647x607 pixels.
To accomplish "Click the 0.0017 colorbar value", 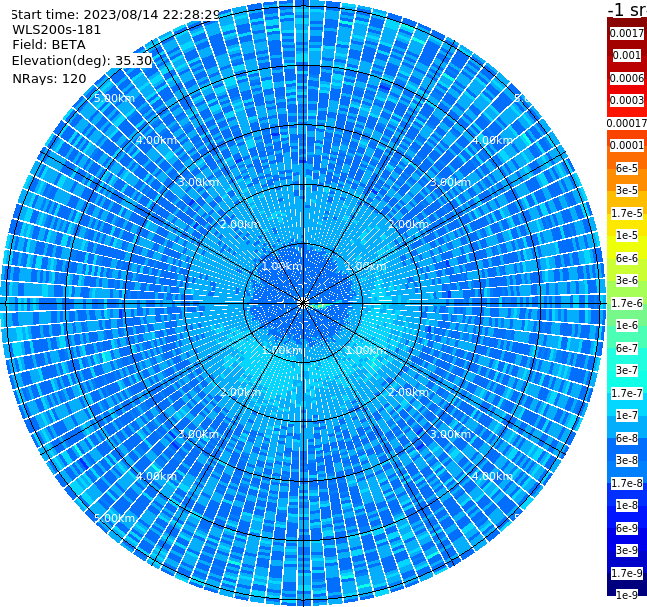I will [x=627, y=33].
